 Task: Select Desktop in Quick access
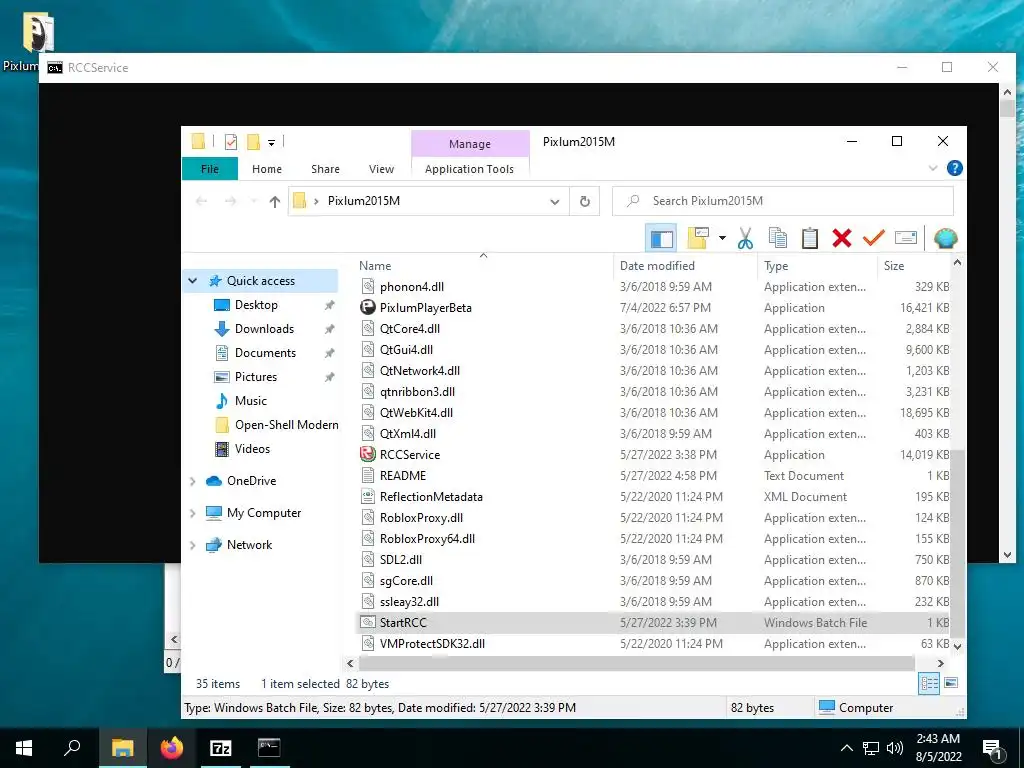tap(256, 305)
